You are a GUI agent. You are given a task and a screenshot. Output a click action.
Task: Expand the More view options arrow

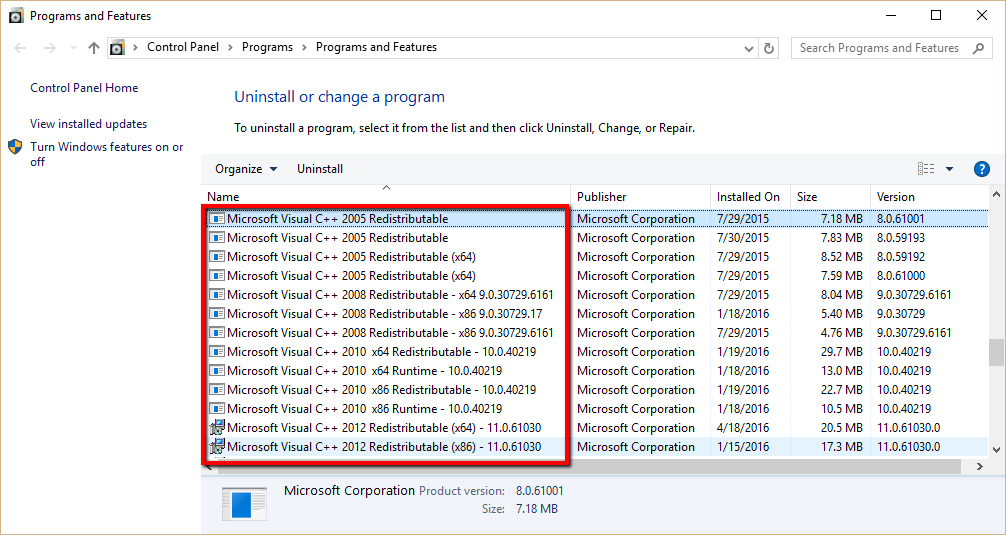click(950, 169)
